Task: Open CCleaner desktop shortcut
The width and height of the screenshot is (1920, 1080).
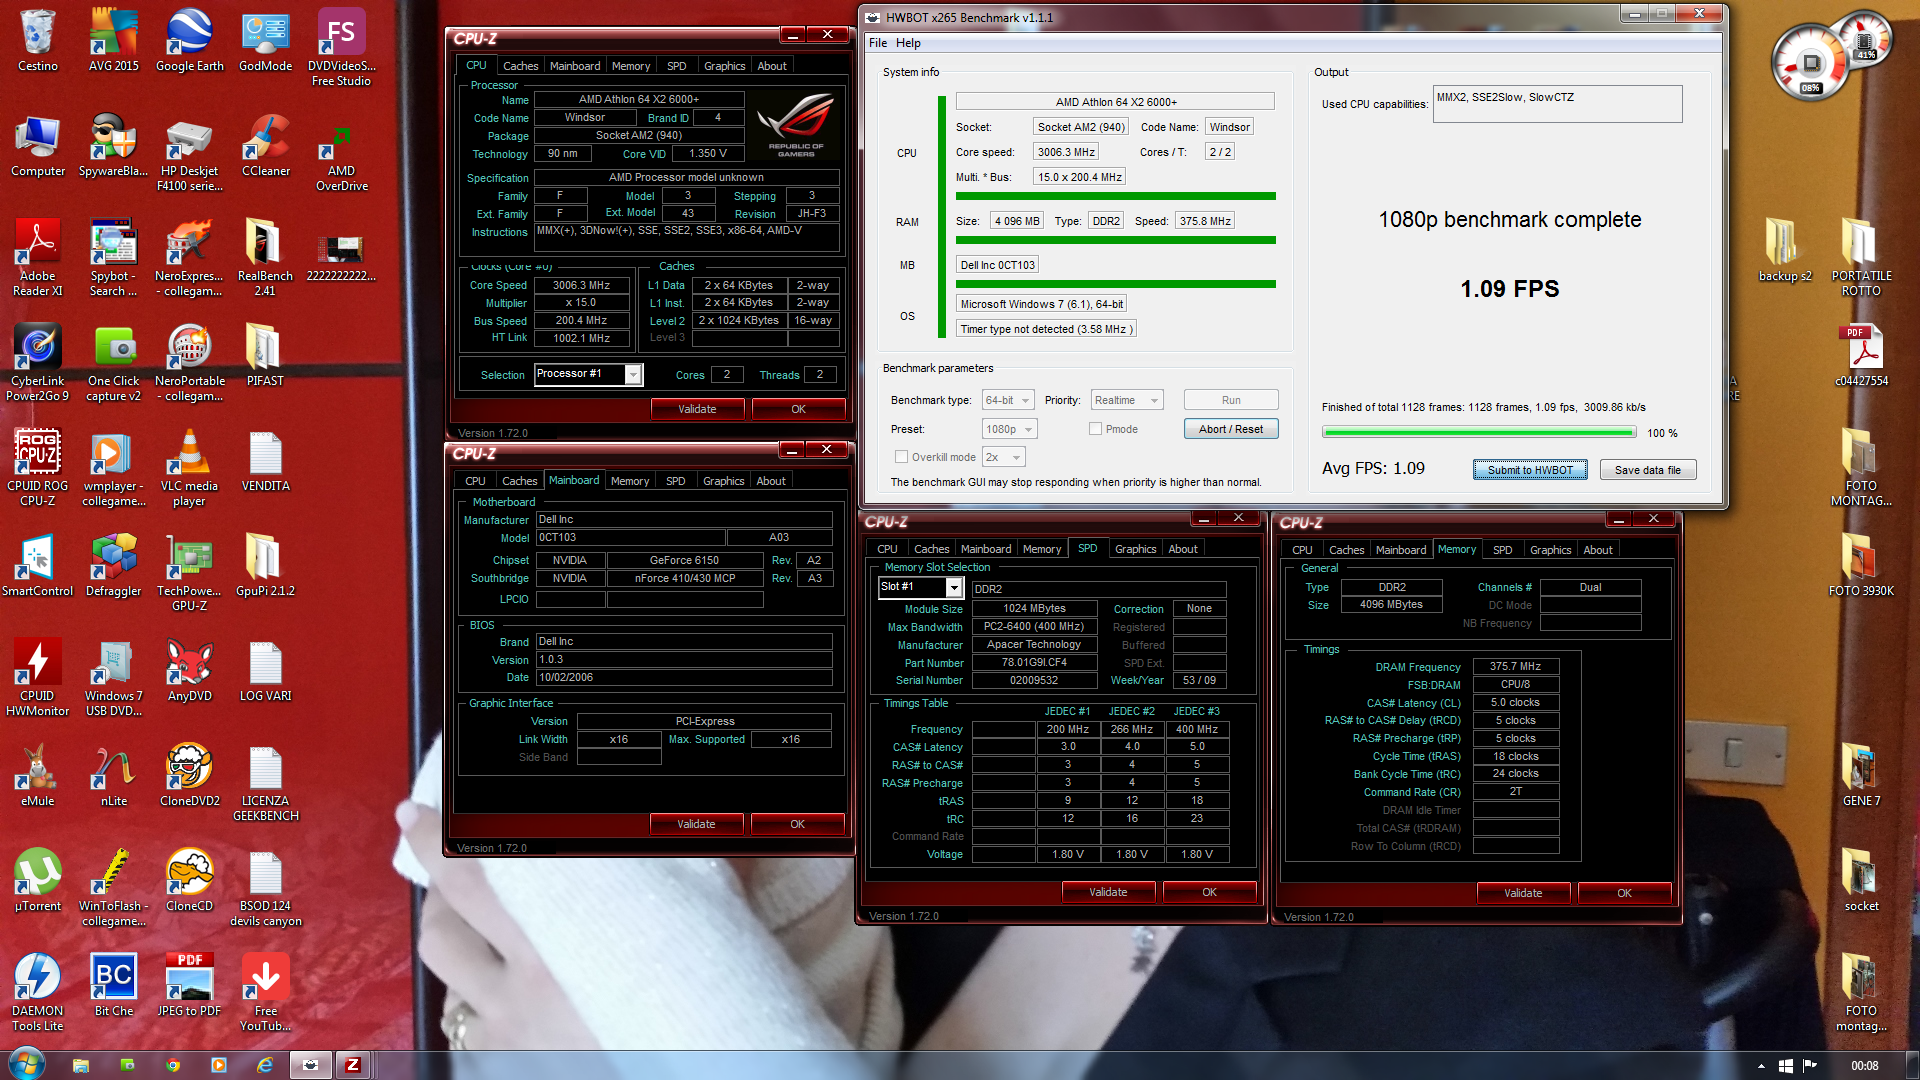Action: click(265, 146)
